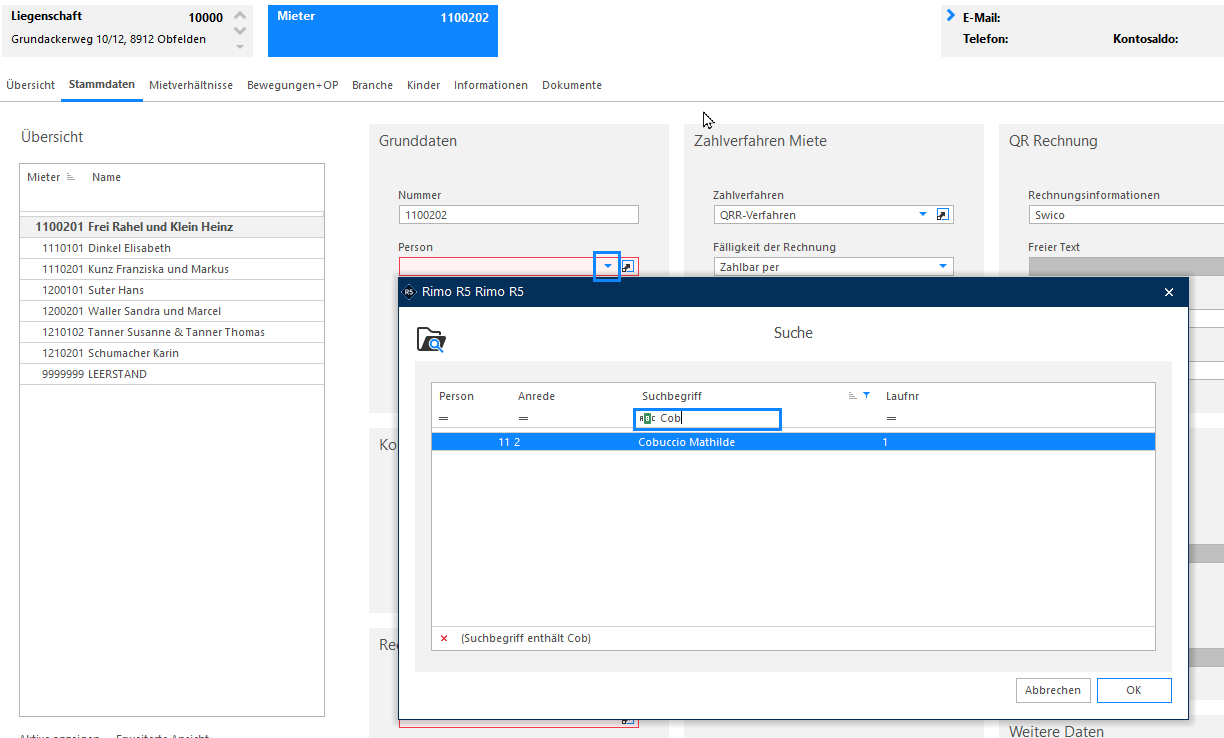Switch to the Übersicht tab

click(x=30, y=86)
